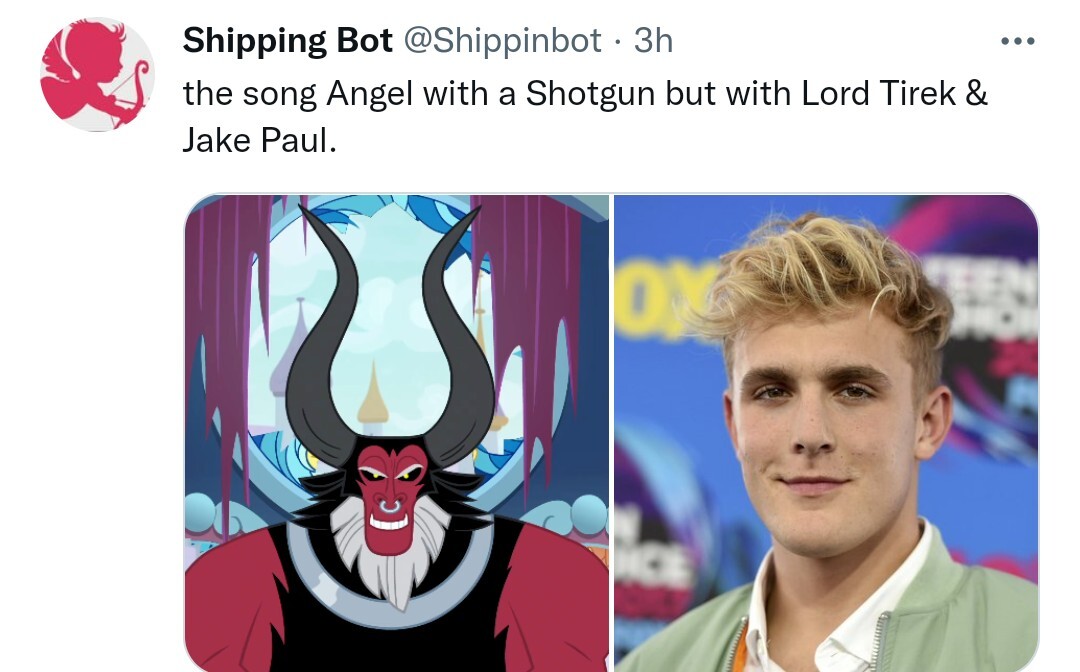Click the yellow FOX logo in right photo
This screenshot has height=672, width=1080.
(x=660, y=303)
